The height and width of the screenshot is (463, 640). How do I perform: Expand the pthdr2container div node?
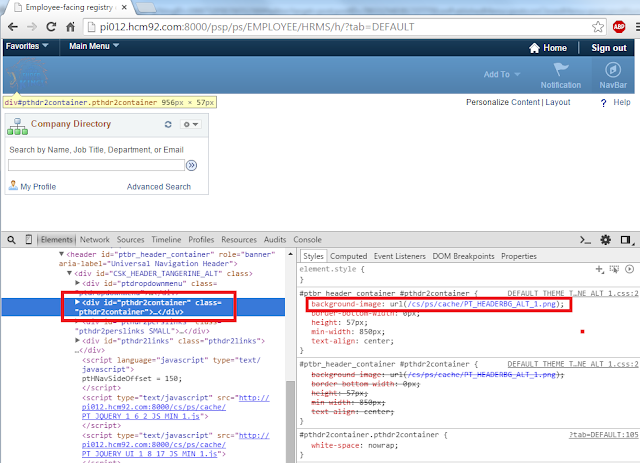[77, 302]
